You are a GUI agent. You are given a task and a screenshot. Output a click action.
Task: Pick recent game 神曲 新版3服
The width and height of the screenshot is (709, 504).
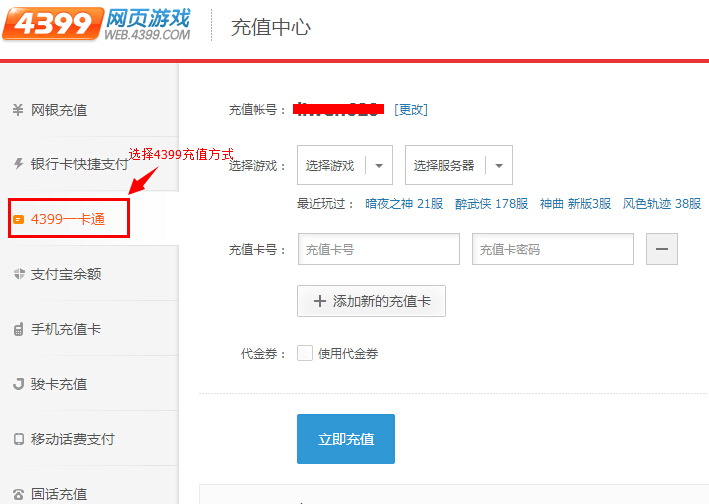coord(575,204)
